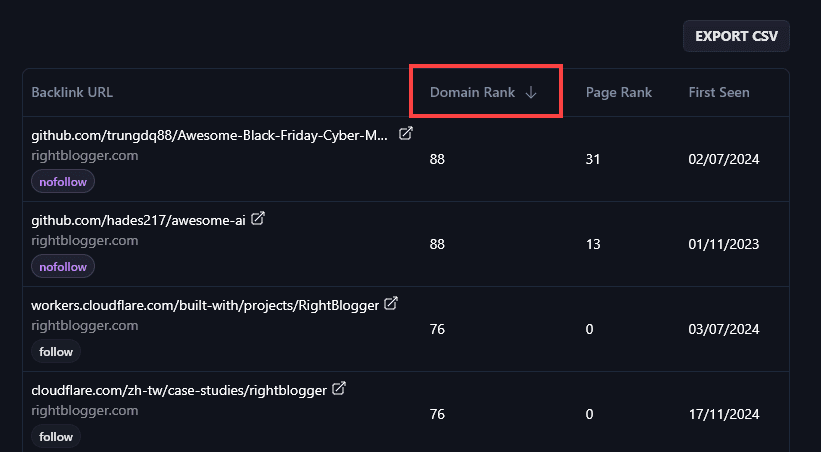The image size is (821, 452).
Task: Click rightblogger.com under hades217 link
Action: [x=85, y=240]
